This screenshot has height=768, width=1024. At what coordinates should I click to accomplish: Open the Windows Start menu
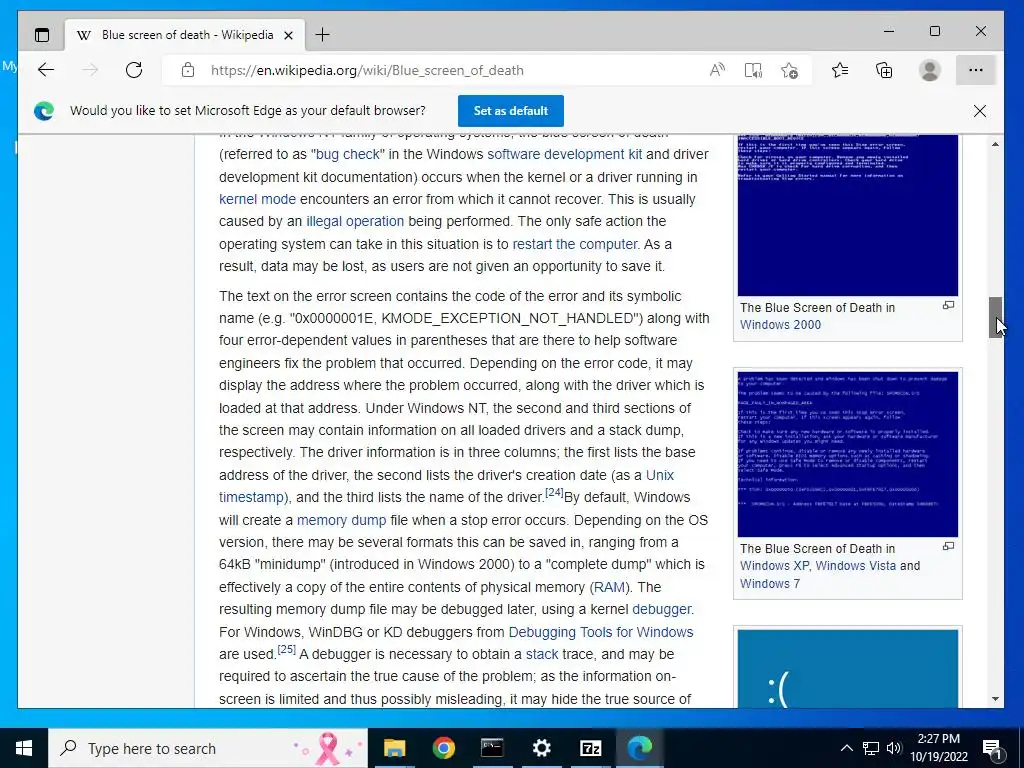point(24,748)
